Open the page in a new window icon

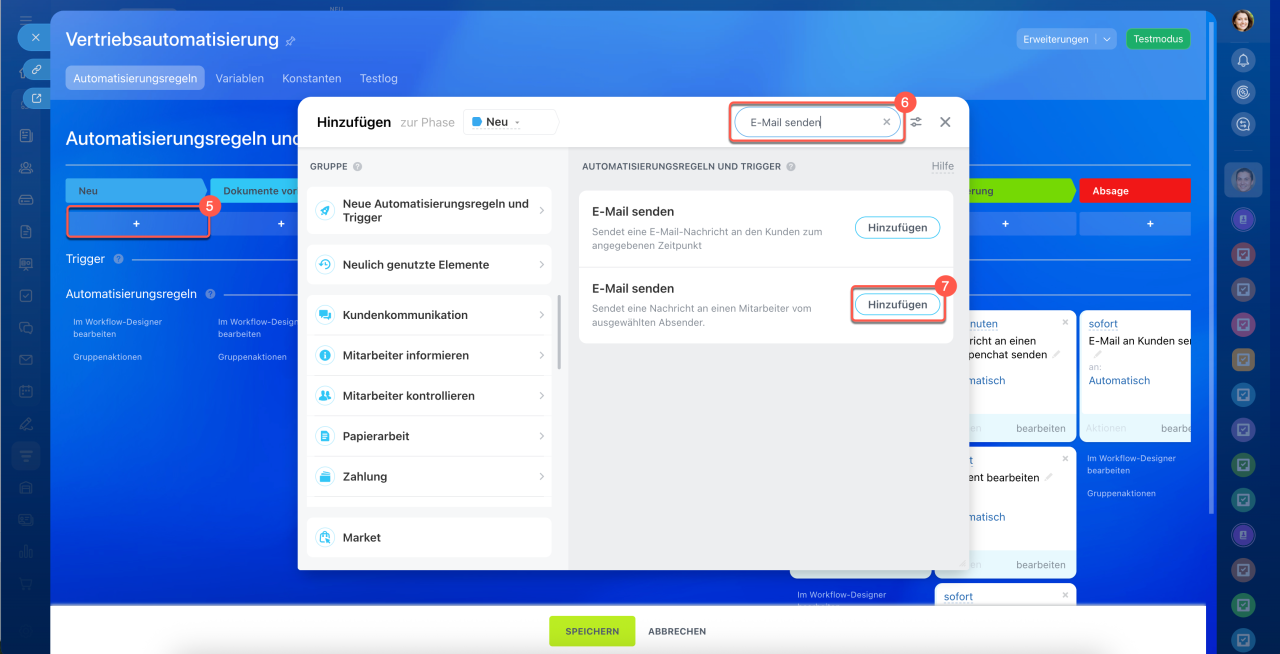[x=36, y=98]
